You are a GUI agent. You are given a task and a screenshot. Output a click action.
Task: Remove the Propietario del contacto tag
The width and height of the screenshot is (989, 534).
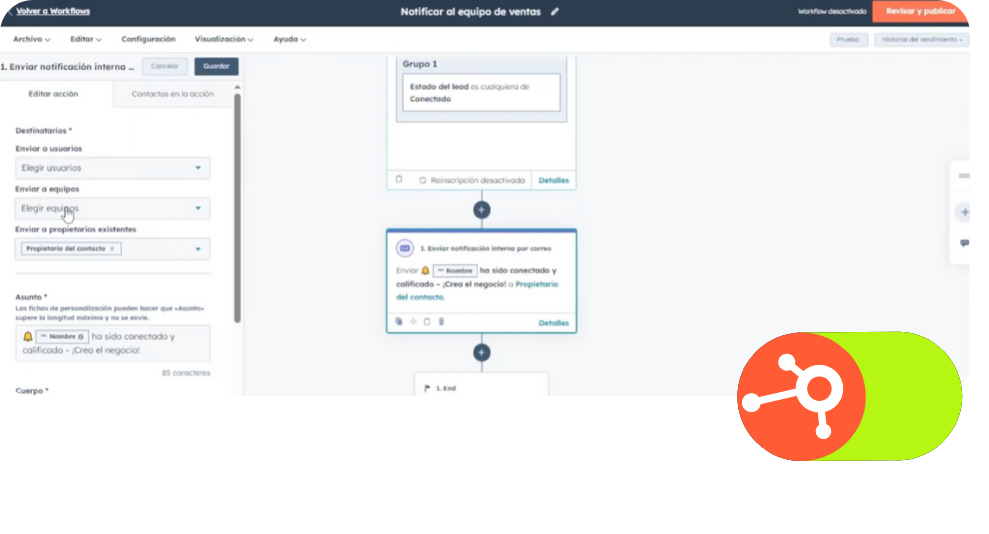[112, 248]
